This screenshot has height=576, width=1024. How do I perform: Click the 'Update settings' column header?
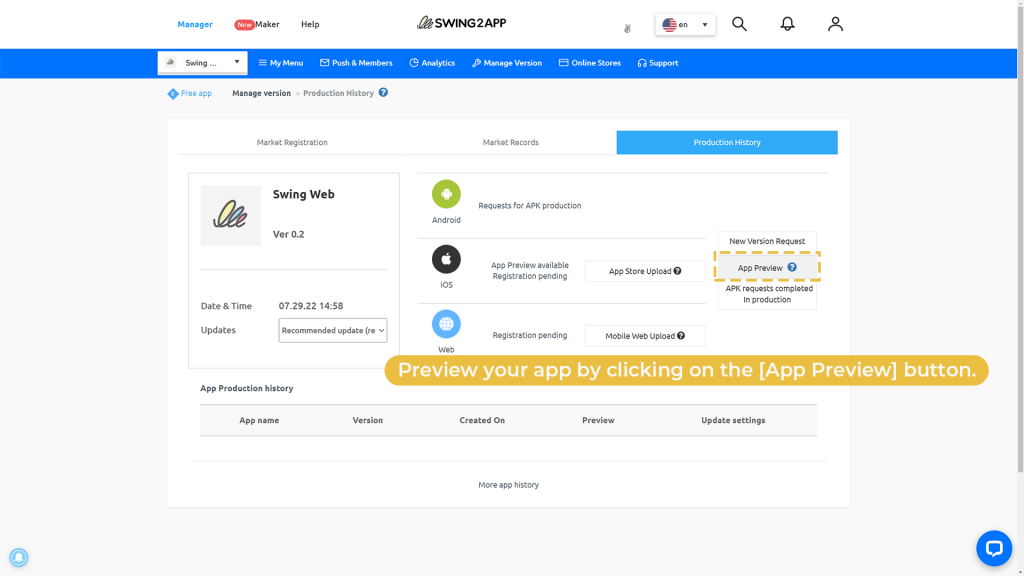(733, 421)
